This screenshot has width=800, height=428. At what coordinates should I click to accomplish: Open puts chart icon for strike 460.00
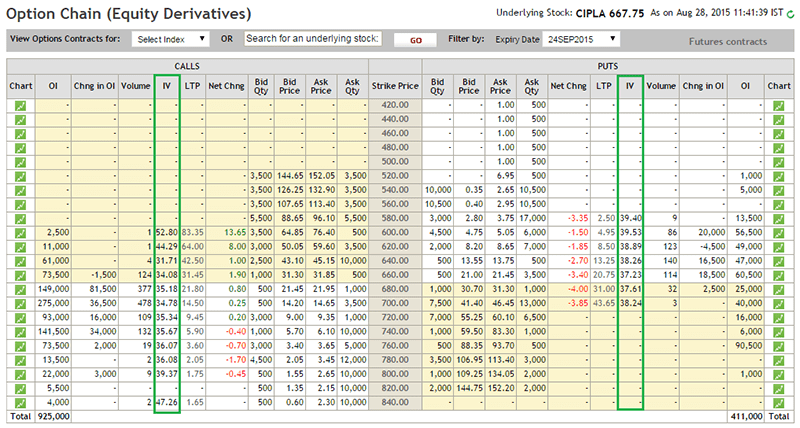coord(779,134)
